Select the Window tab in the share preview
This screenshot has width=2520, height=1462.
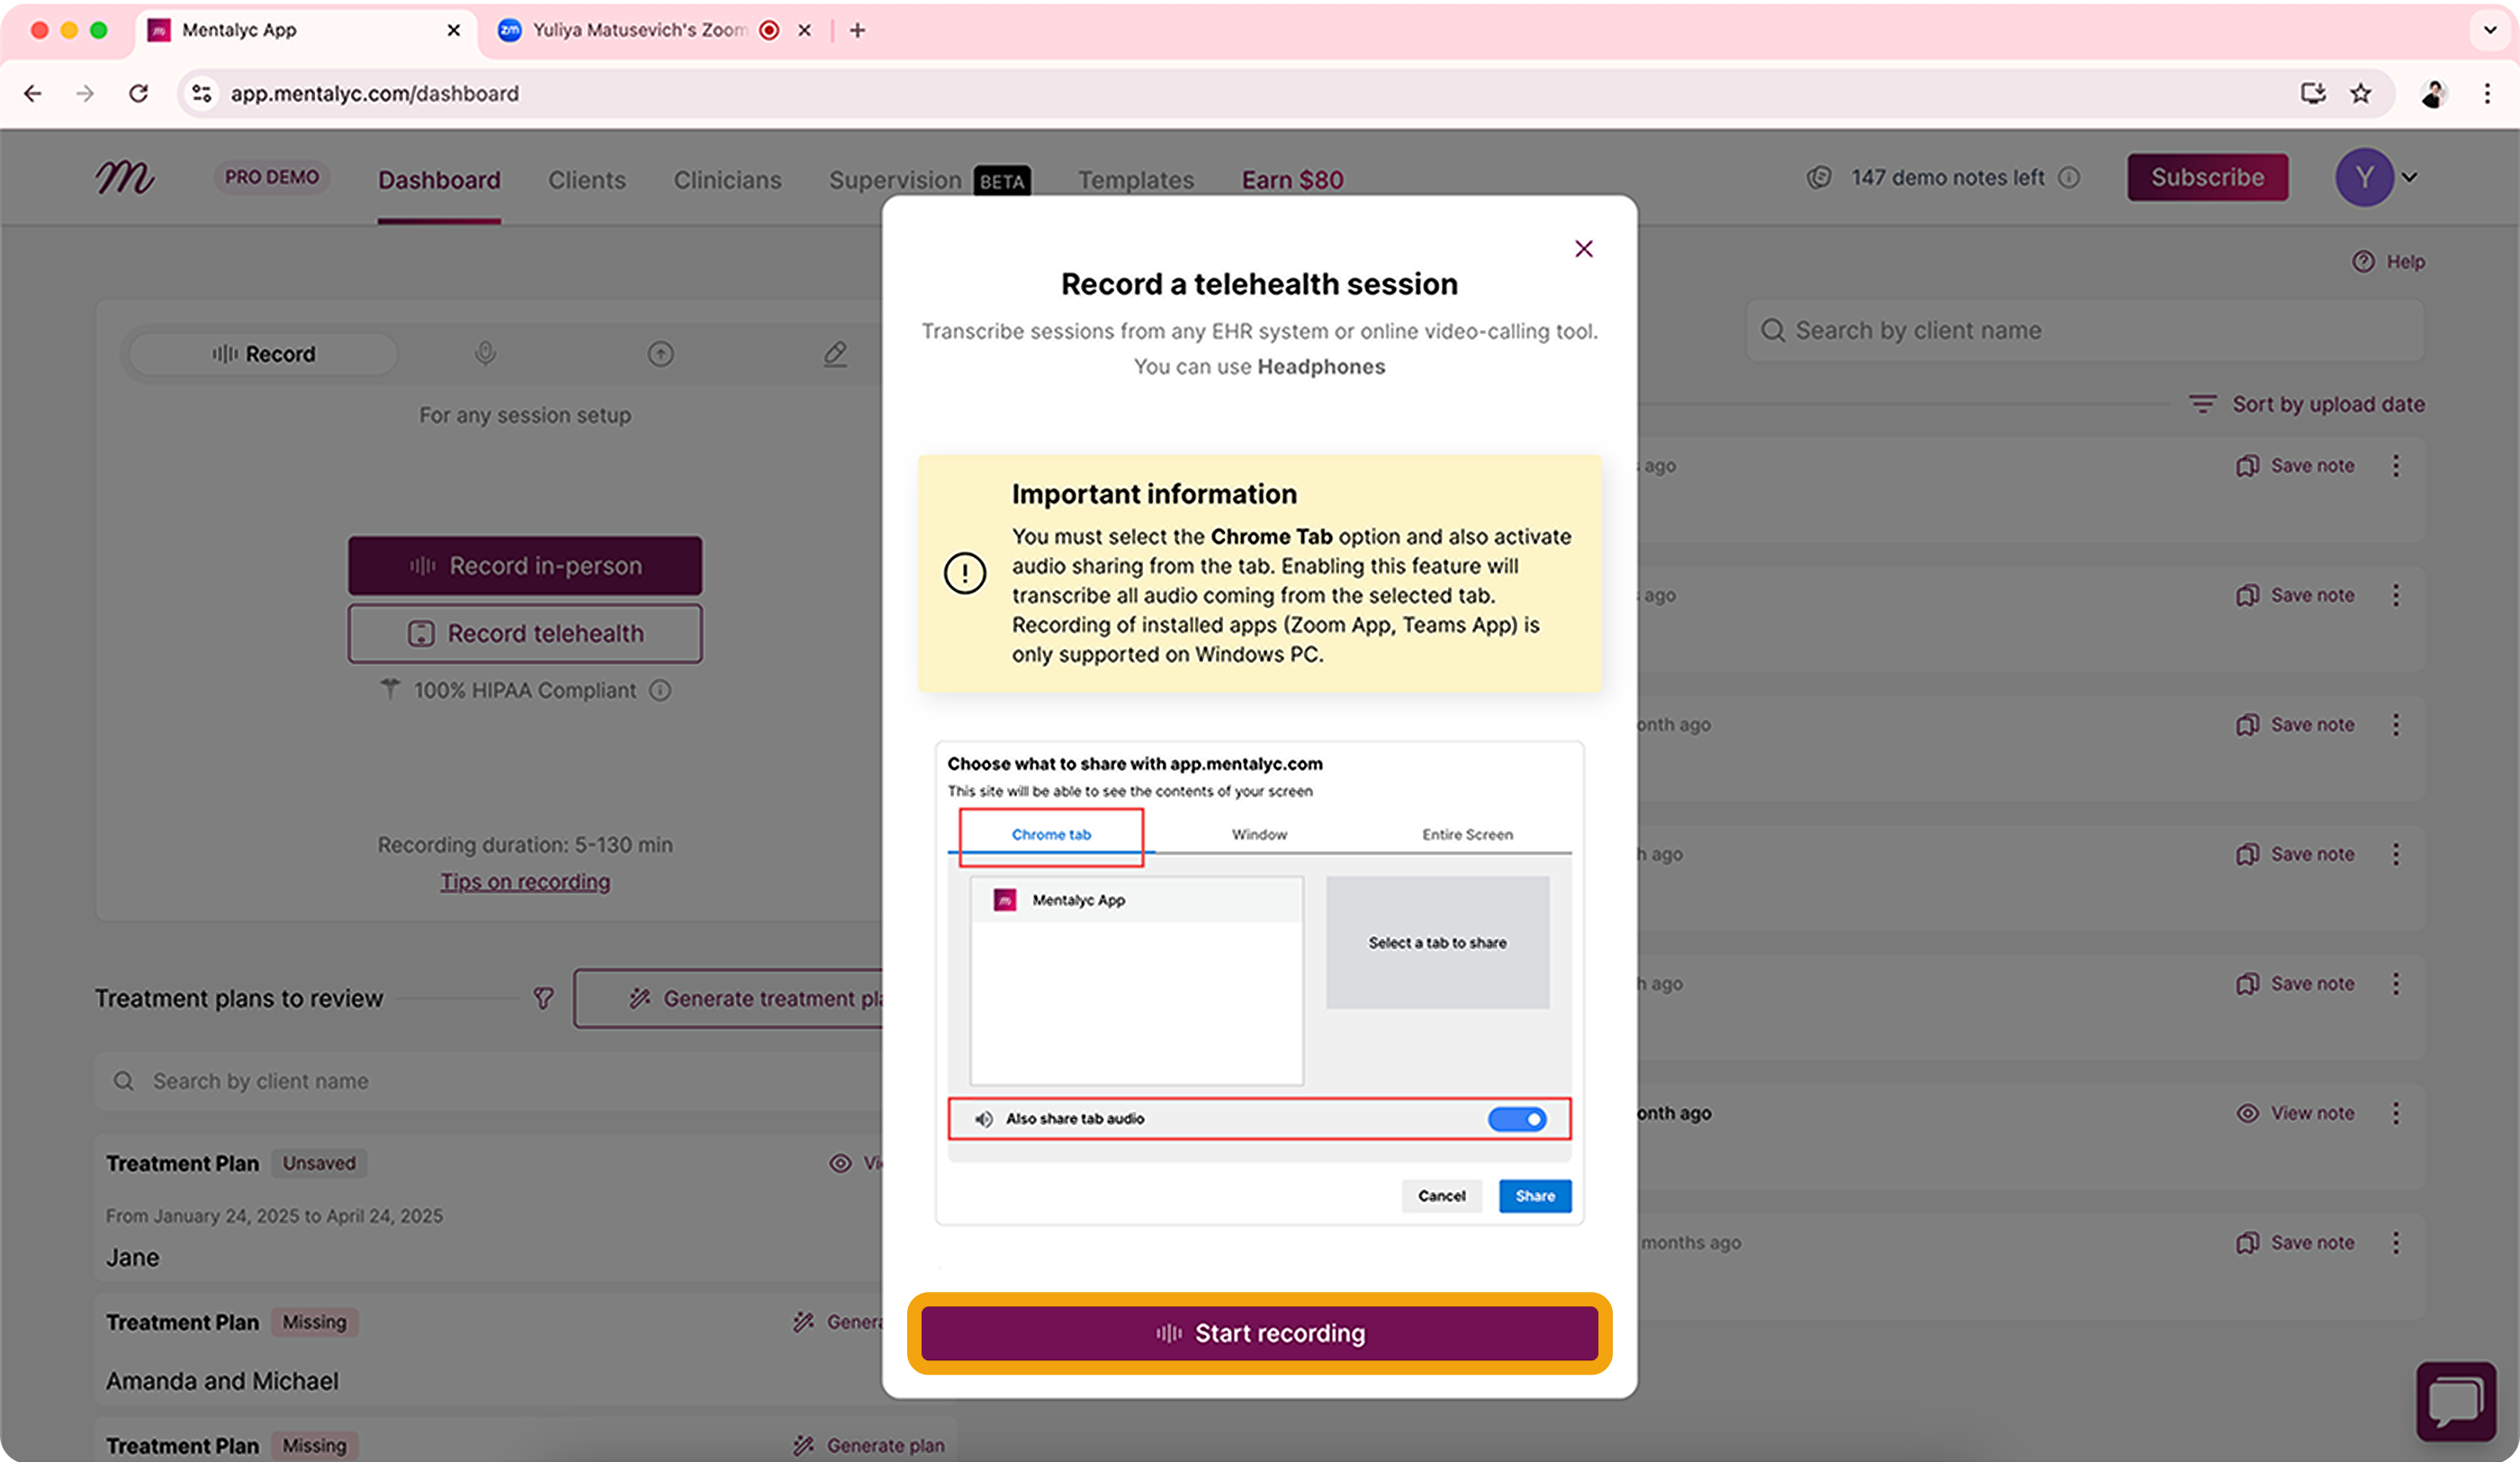point(1259,835)
